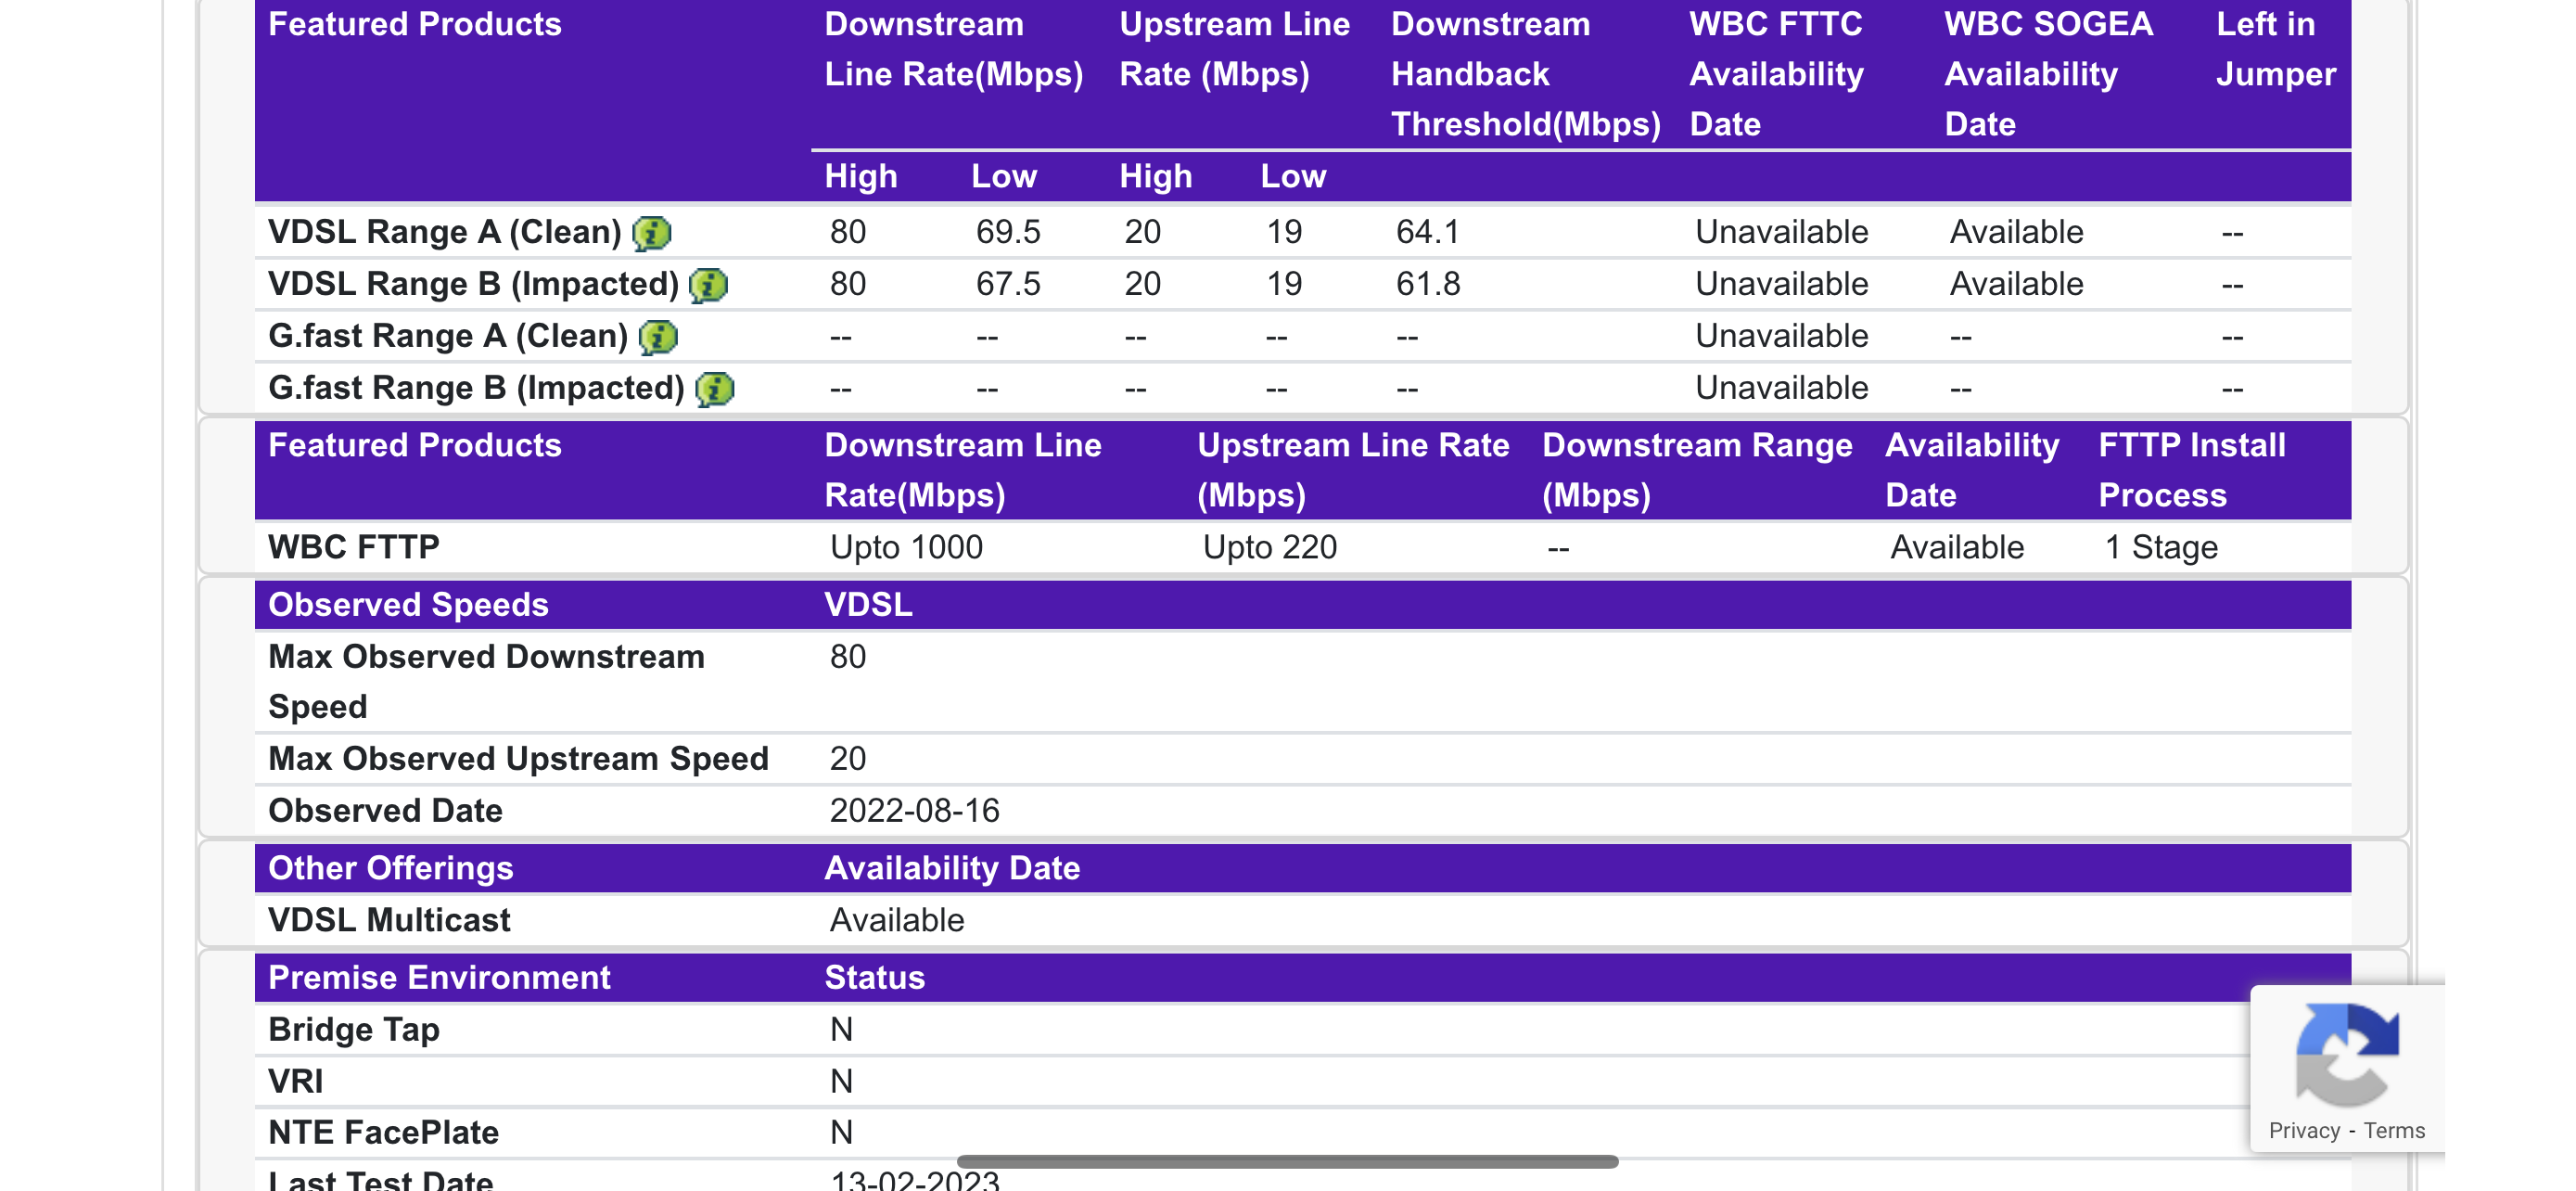Select the WBC FTTP row label

tap(352, 547)
